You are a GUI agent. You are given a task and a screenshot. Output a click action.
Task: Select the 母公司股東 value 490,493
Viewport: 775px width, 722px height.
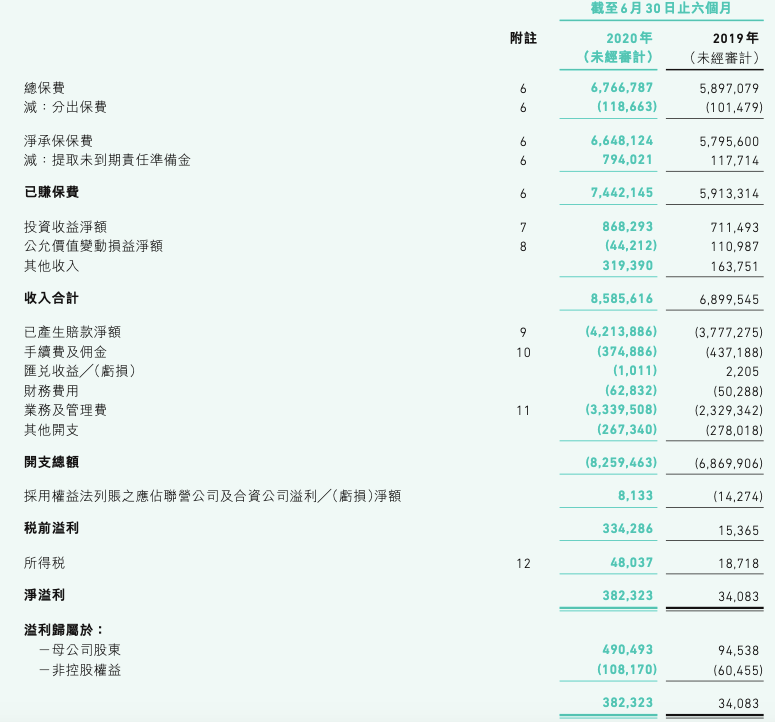[x=627, y=651]
